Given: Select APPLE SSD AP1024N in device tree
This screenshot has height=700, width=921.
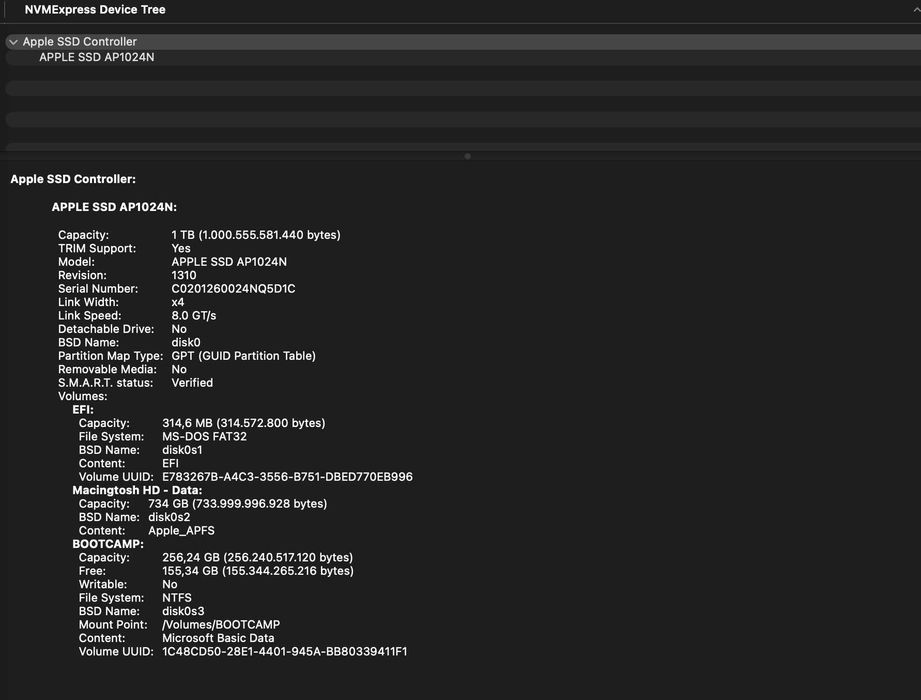Looking at the screenshot, I should click(x=97, y=58).
